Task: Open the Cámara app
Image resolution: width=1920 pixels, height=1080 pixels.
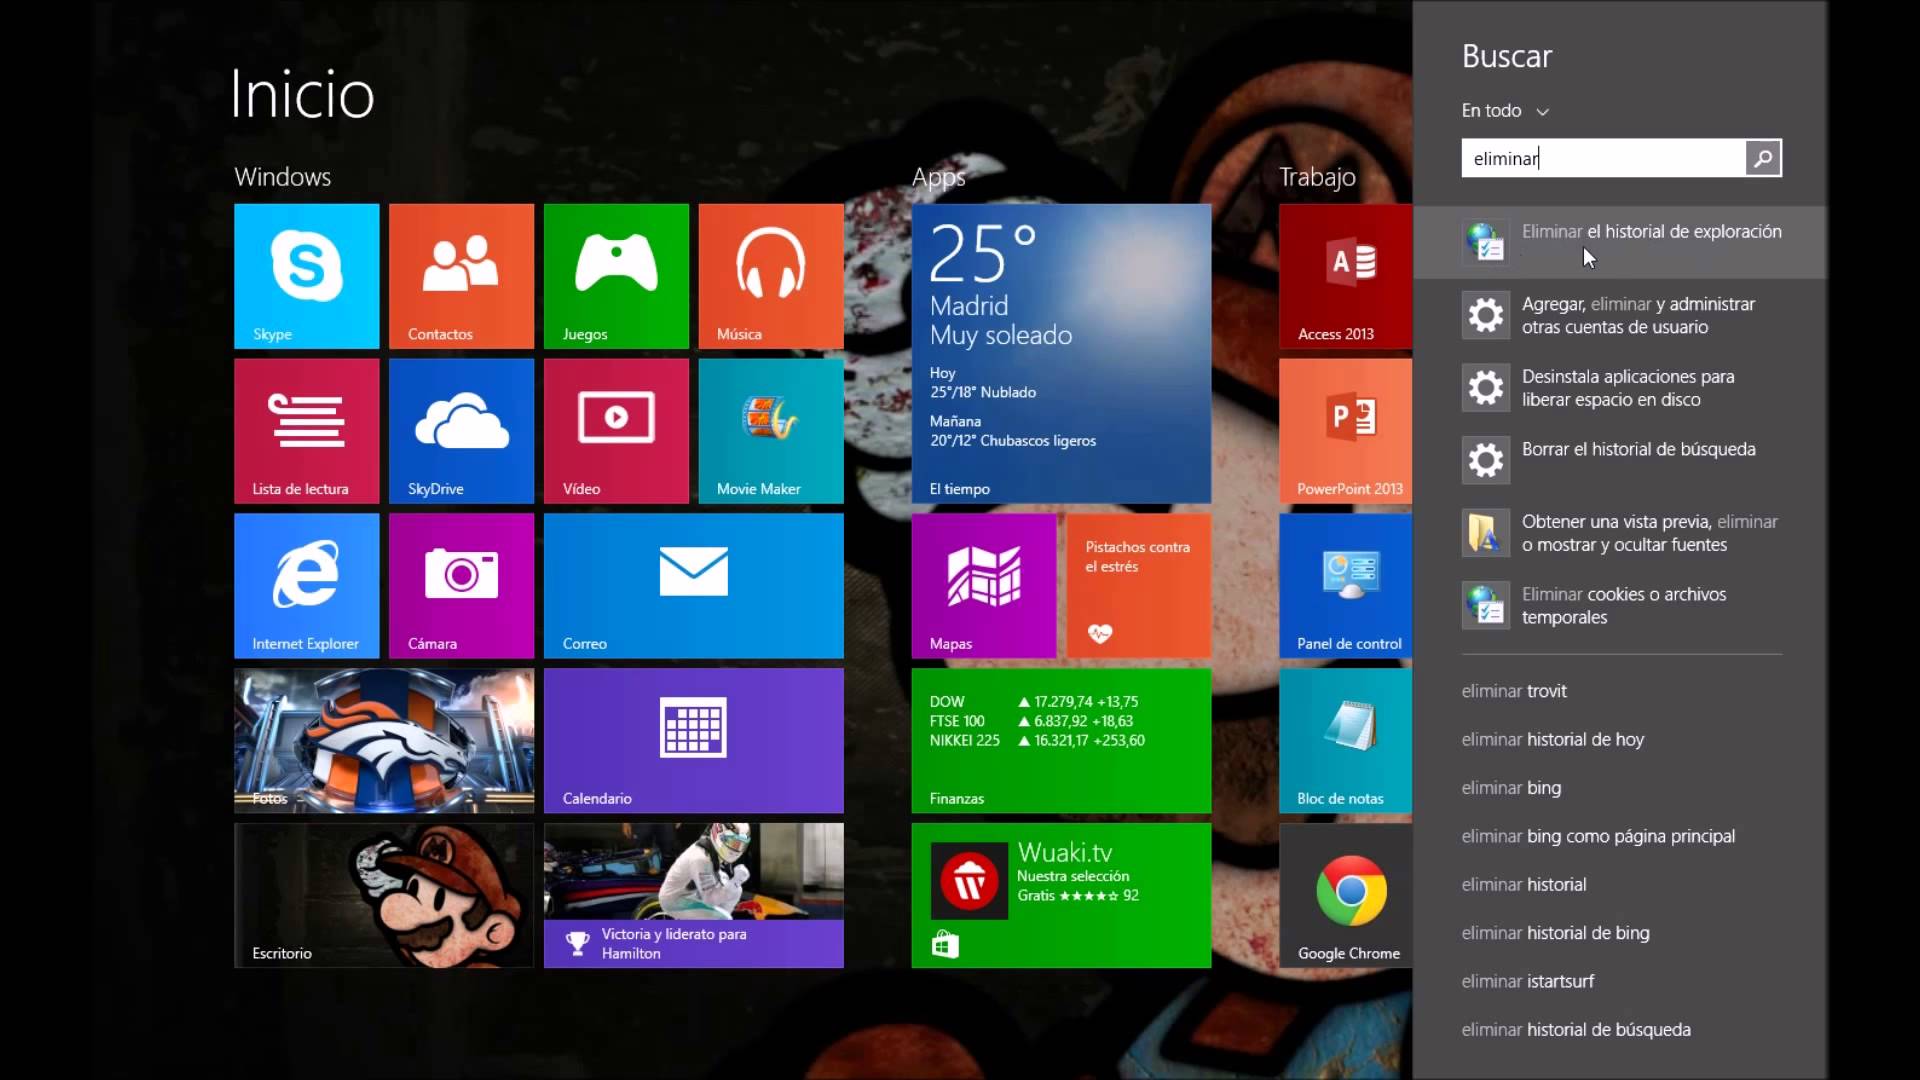Action: tap(460, 585)
